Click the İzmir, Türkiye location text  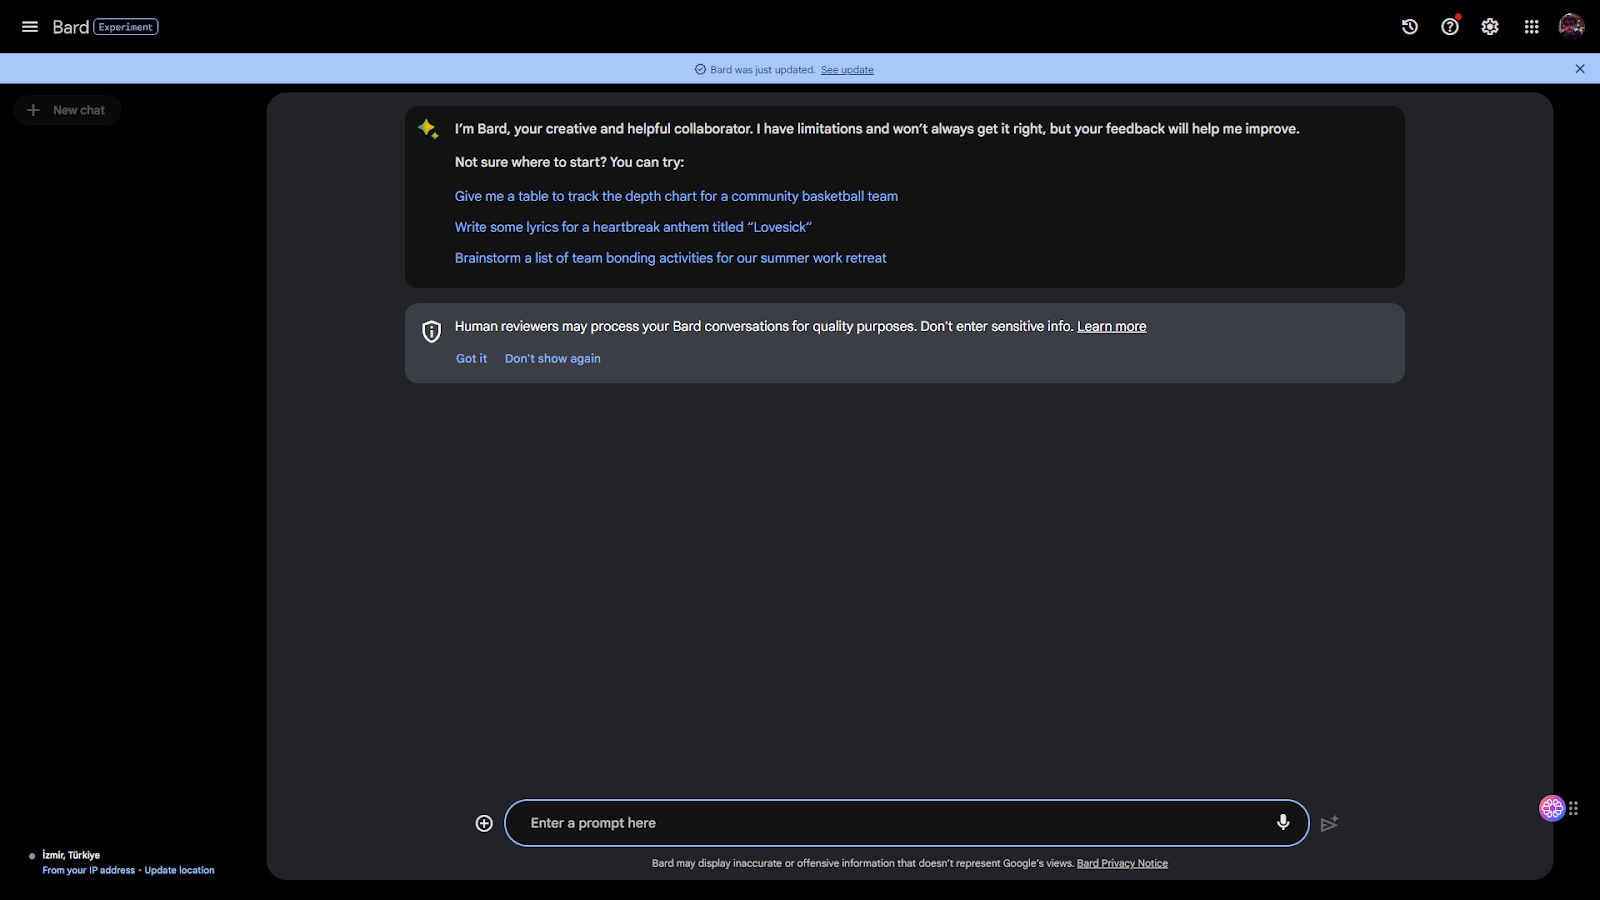point(71,855)
